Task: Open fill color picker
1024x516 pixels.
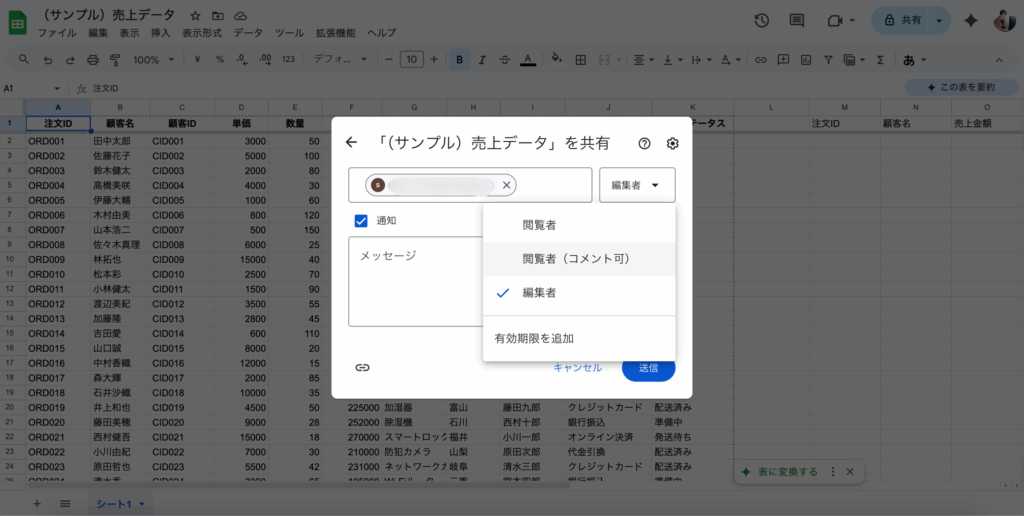Action: pyautogui.click(x=556, y=59)
